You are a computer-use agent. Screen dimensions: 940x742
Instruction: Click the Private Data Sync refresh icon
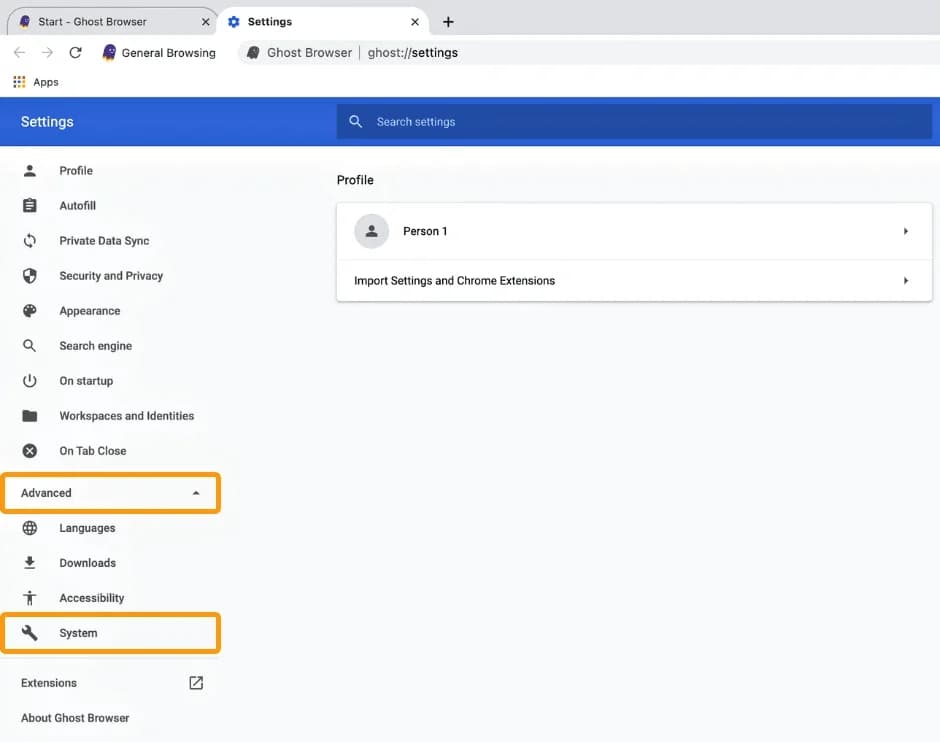tap(30, 241)
